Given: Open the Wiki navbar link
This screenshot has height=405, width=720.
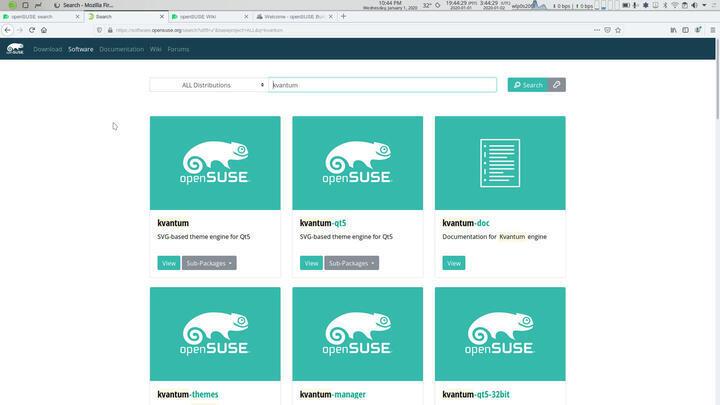Looking at the screenshot, I should (156, 49).
